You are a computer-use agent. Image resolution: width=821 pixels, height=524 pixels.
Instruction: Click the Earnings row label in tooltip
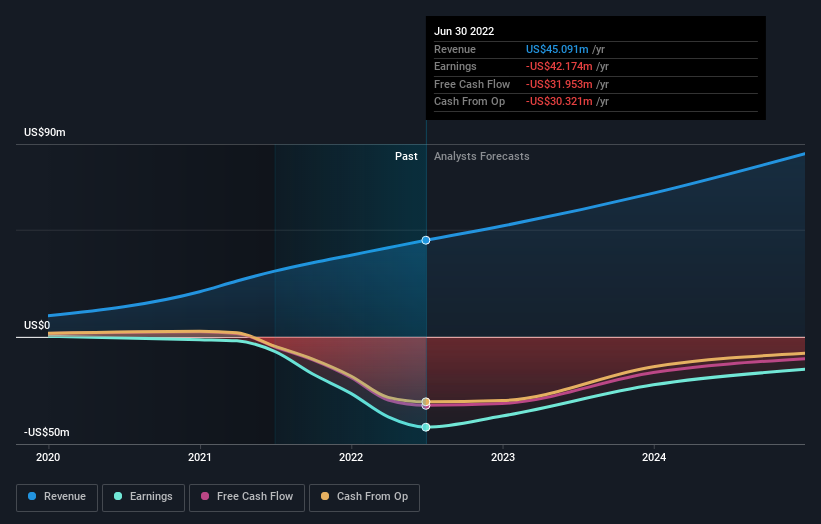[x=455, y=66]
